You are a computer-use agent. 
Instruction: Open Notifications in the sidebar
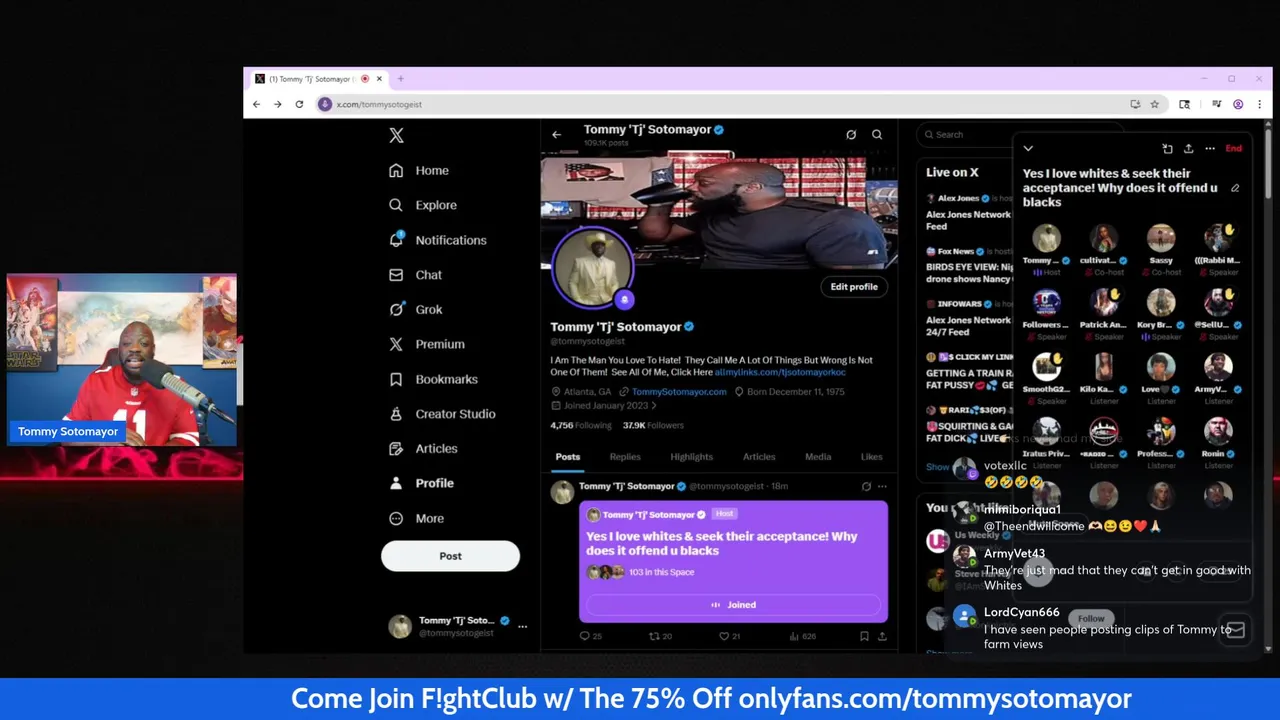(438, 240)
